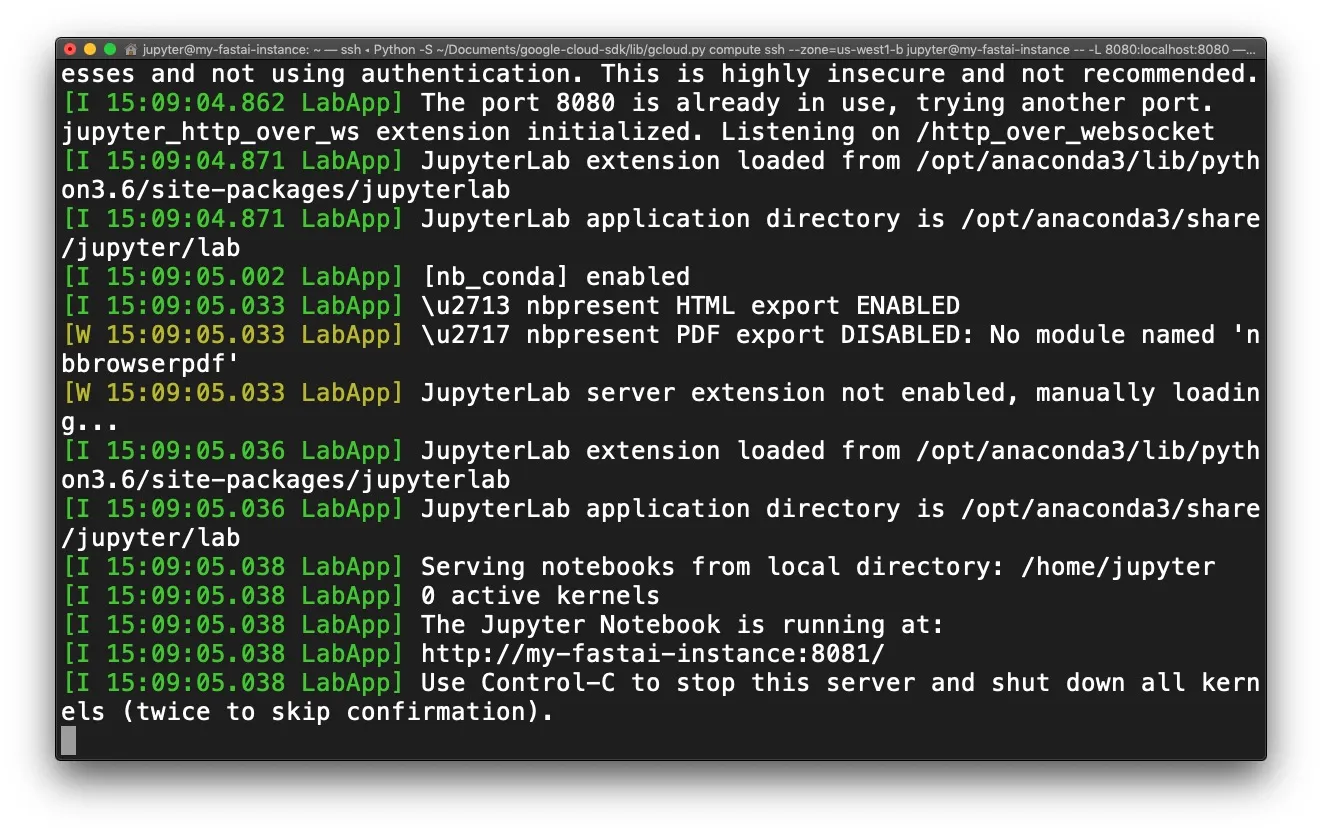The height and width of the screenshot is (834, 1322).
Task: Click the home folder icon in title bar
Action: coord(131,49)
